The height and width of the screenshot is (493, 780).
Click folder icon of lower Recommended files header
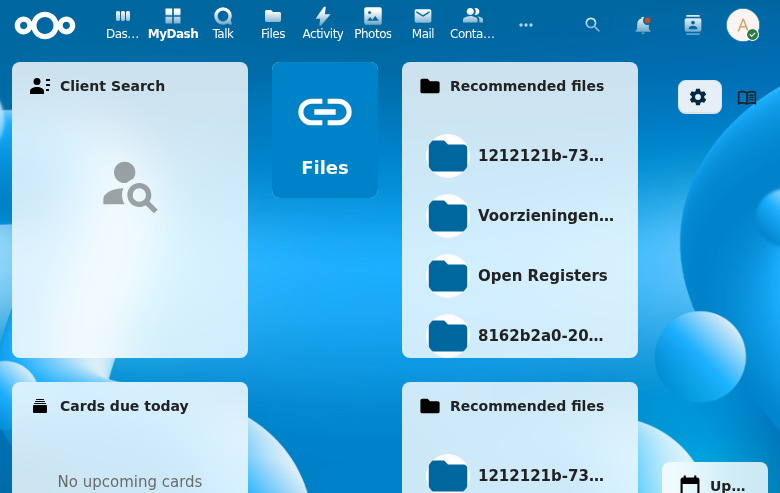430,406
